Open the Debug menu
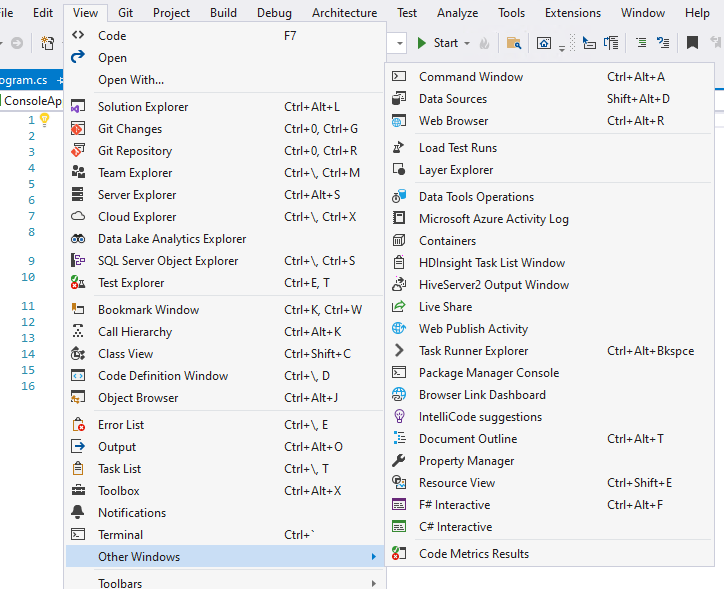Viewport: 724px width, 589px height. pos(274,13)
